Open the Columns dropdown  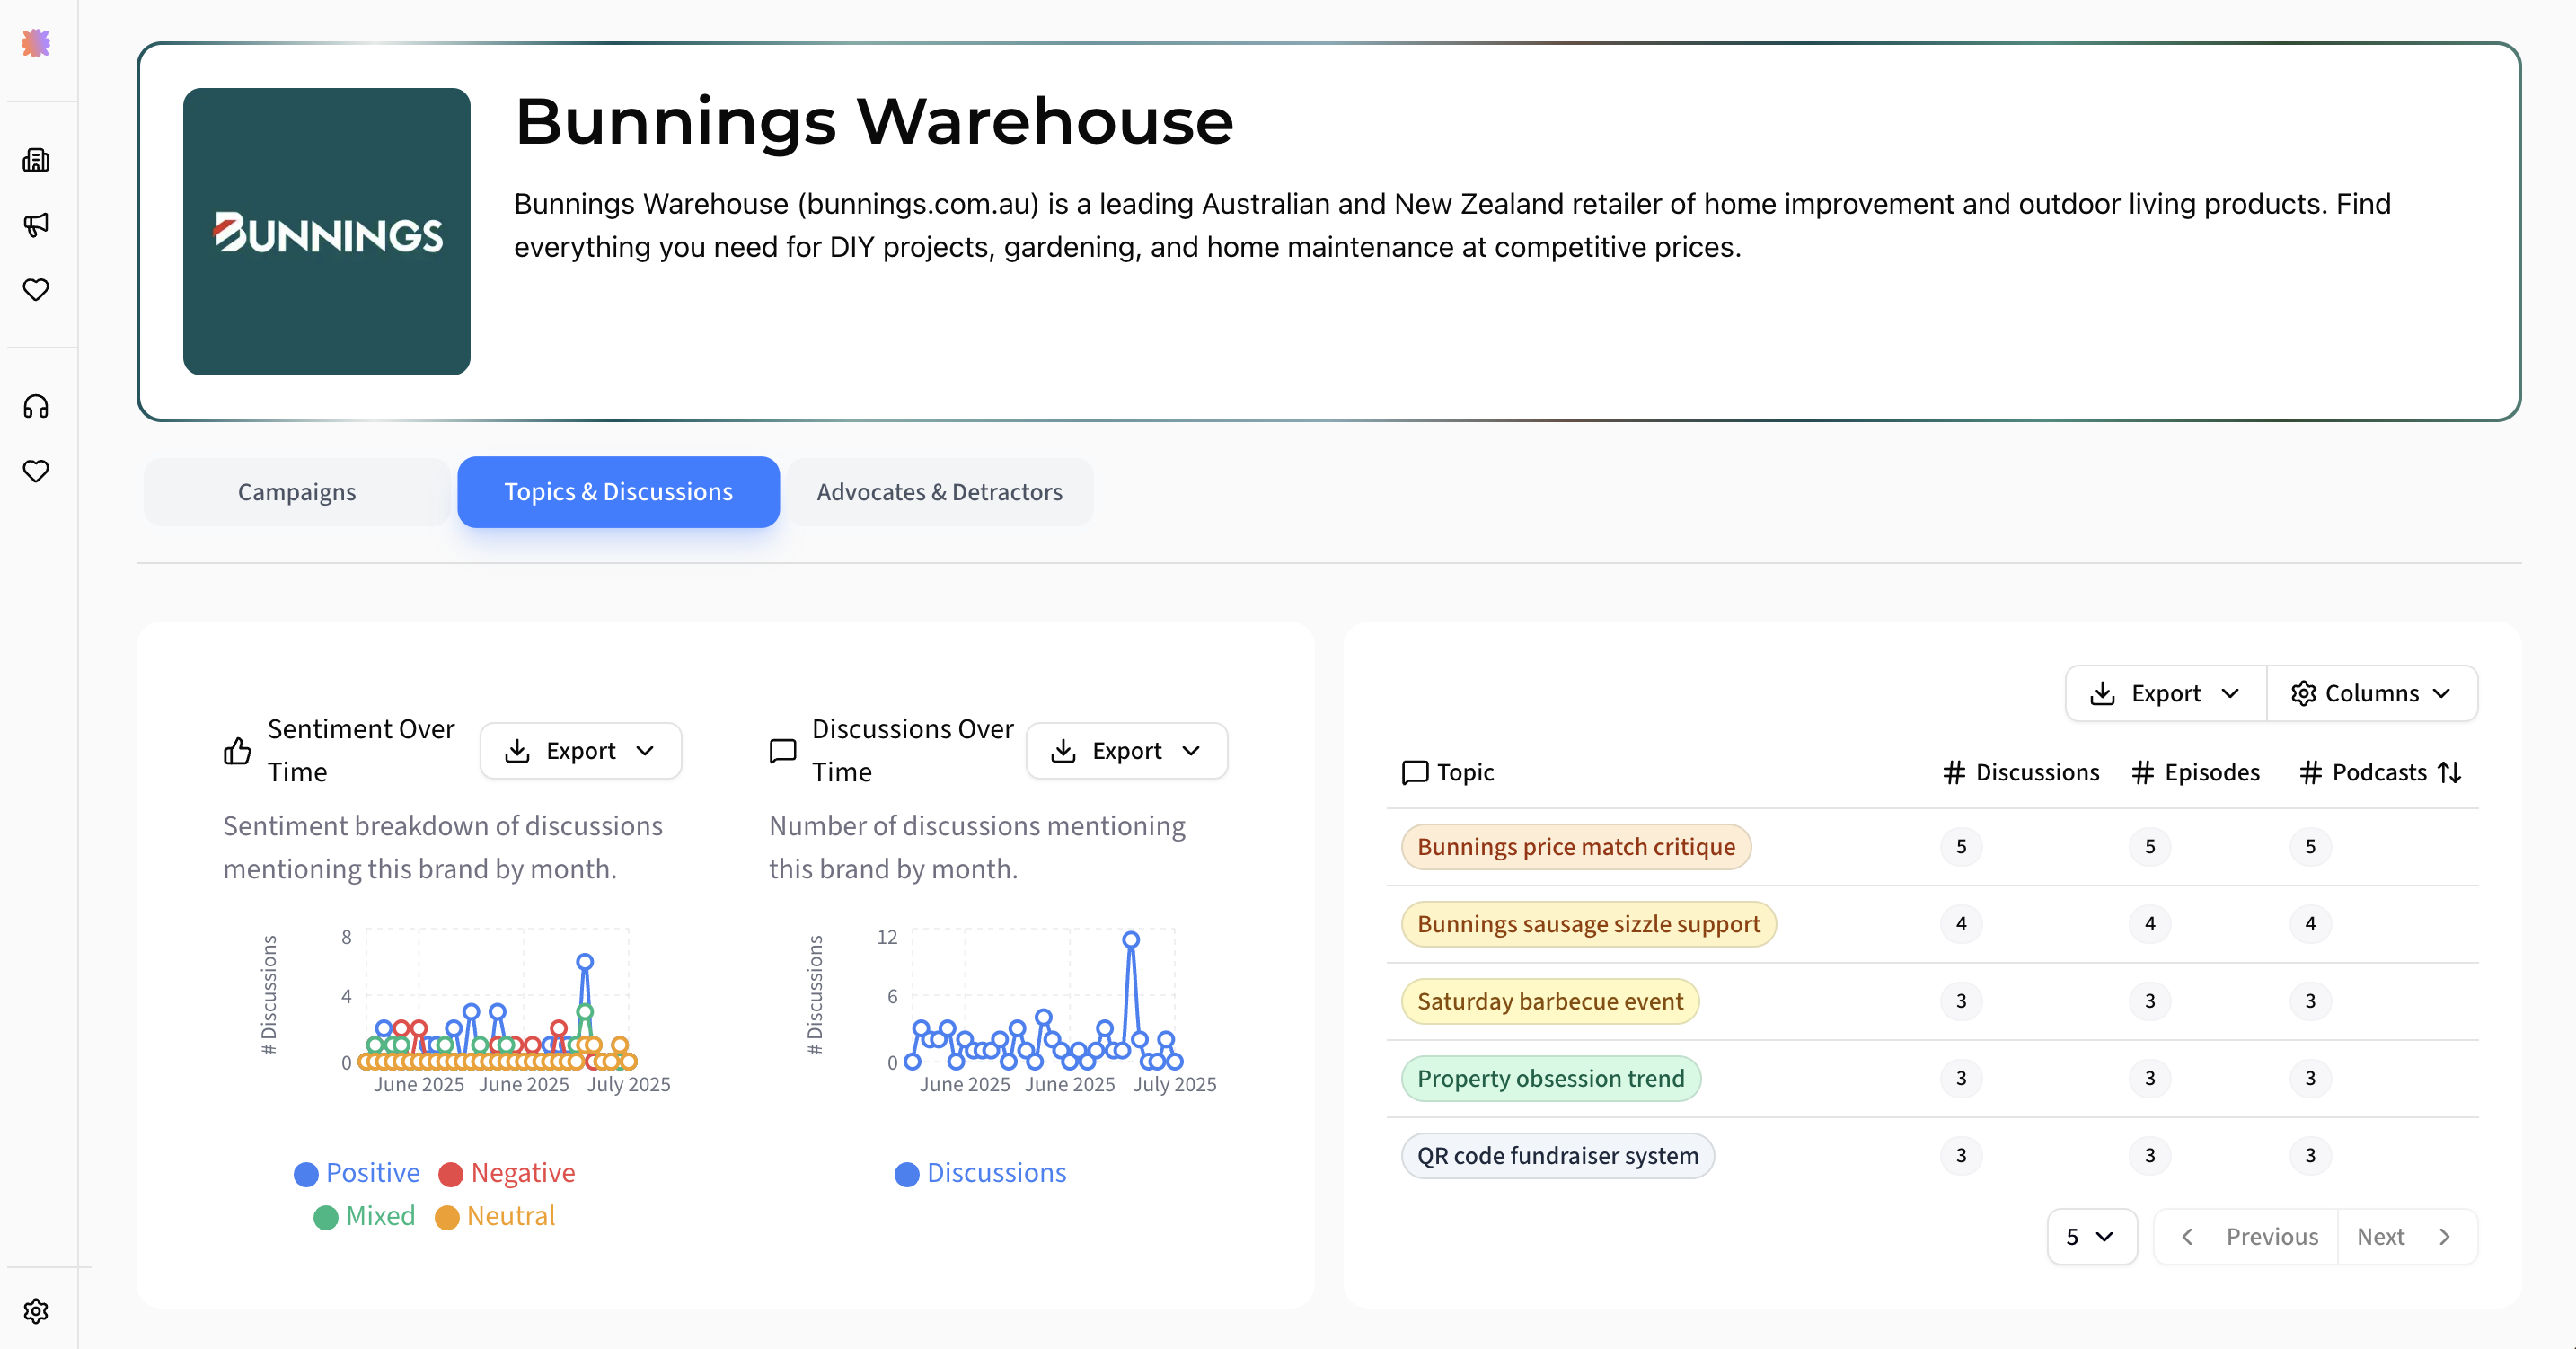[2371, 693]
